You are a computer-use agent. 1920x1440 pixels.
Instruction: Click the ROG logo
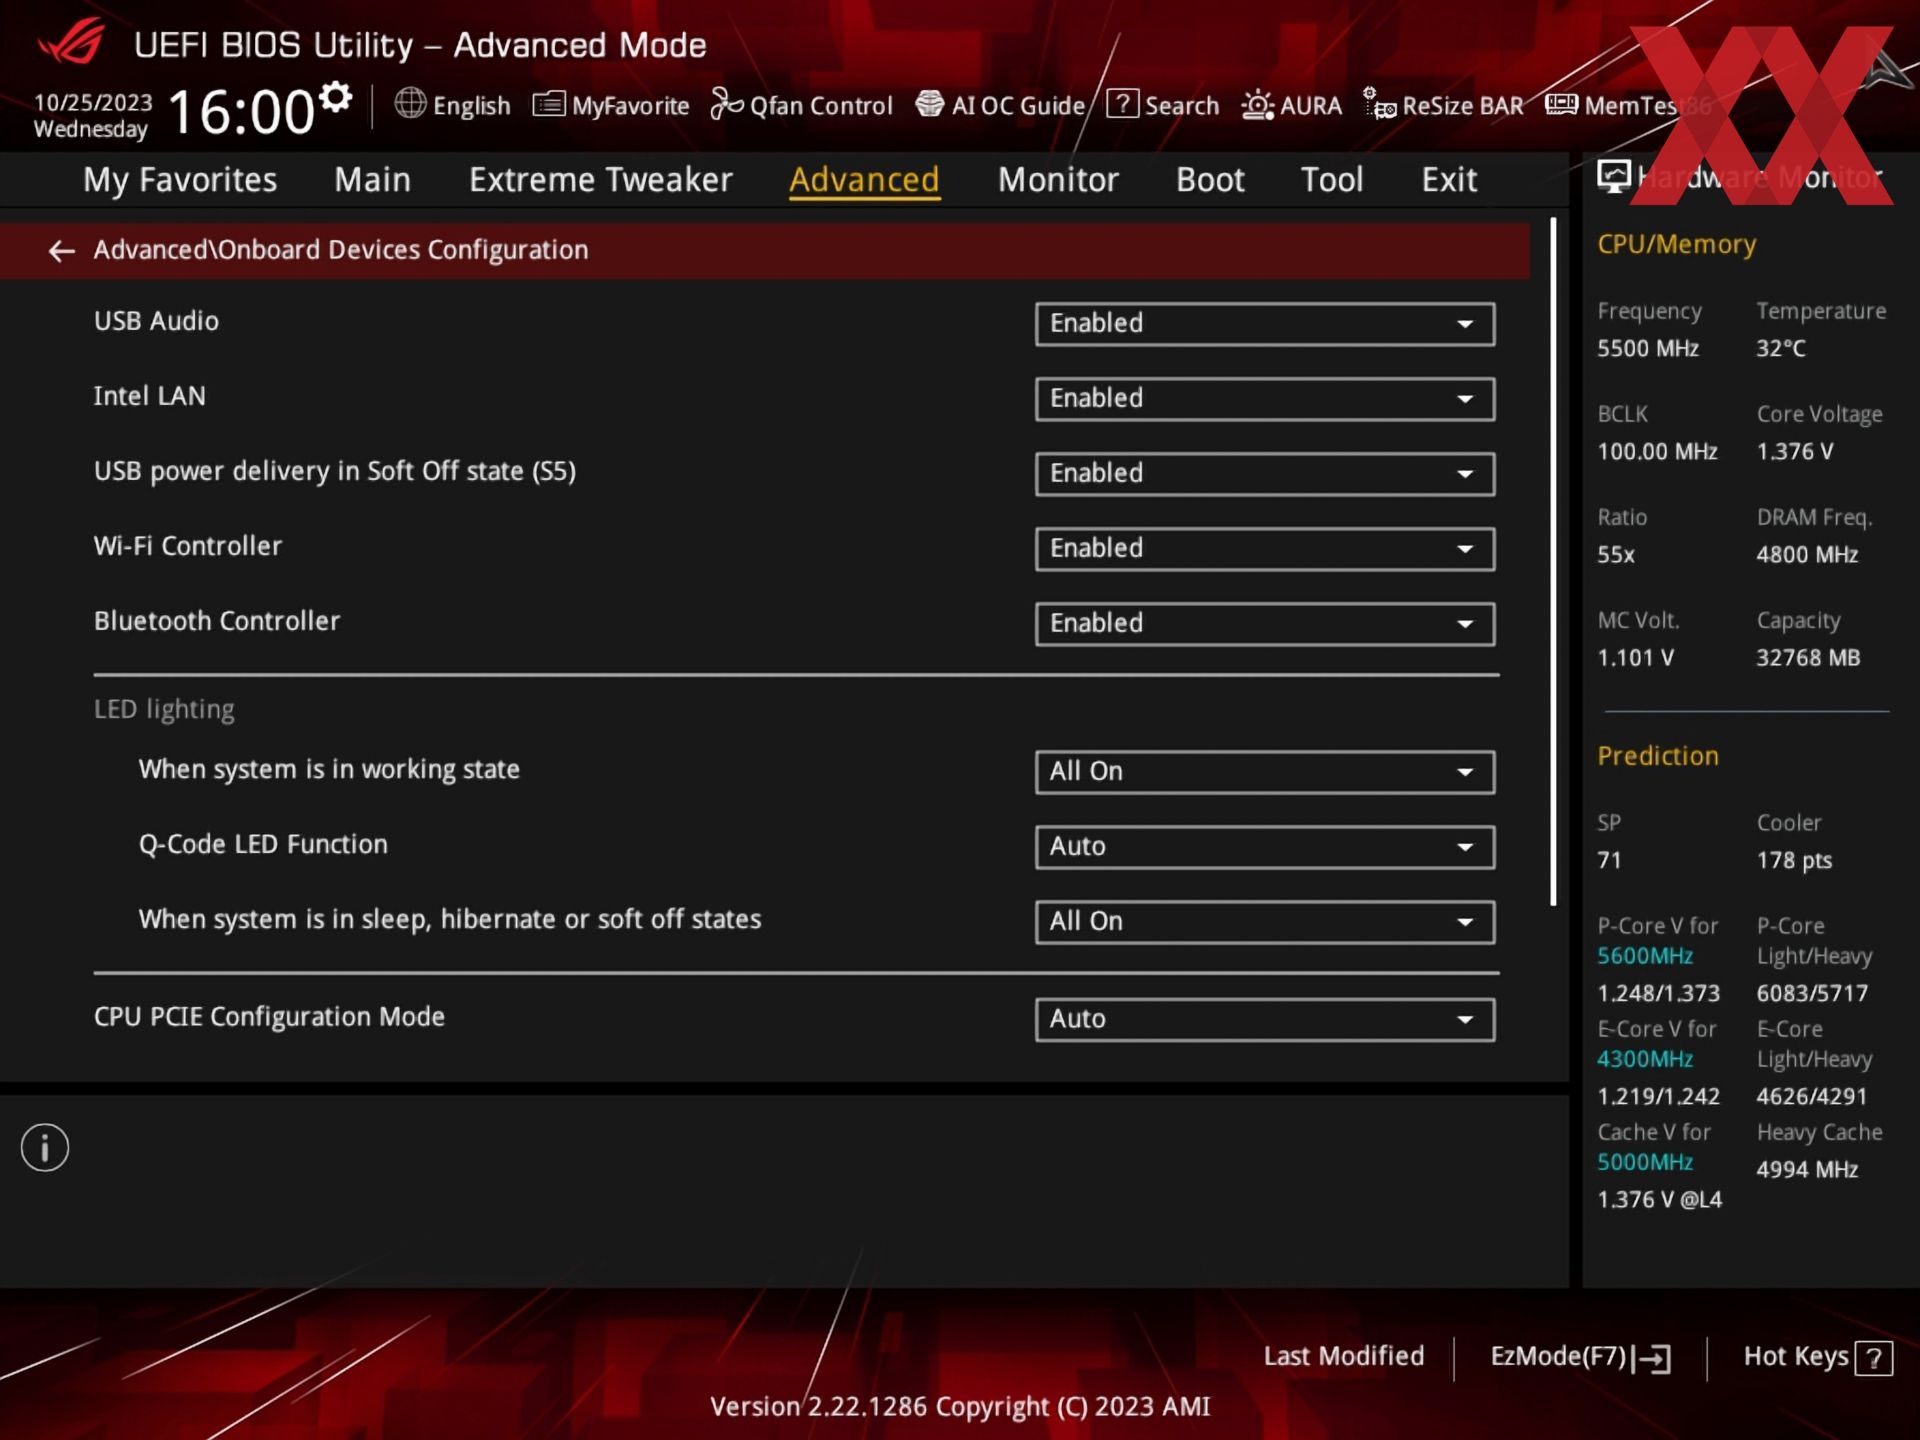(x=72, y=42)
